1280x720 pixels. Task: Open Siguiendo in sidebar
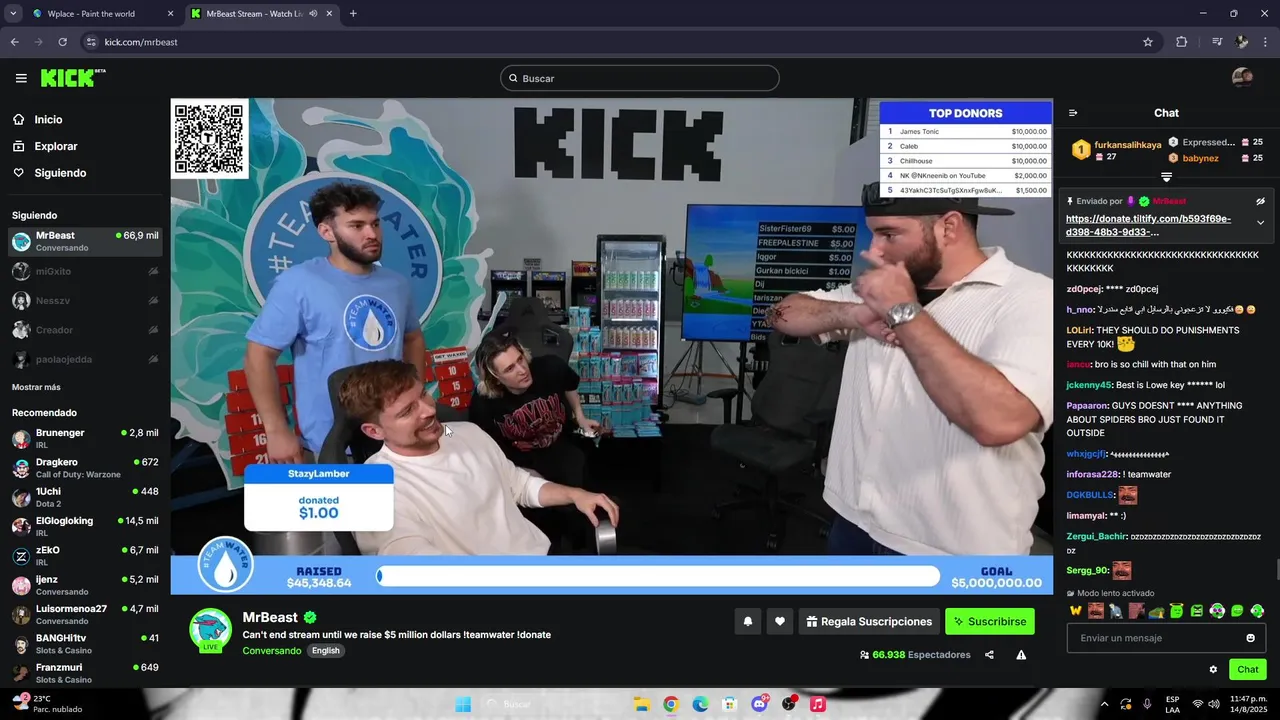pyautogui.click(x=60, y=173)
